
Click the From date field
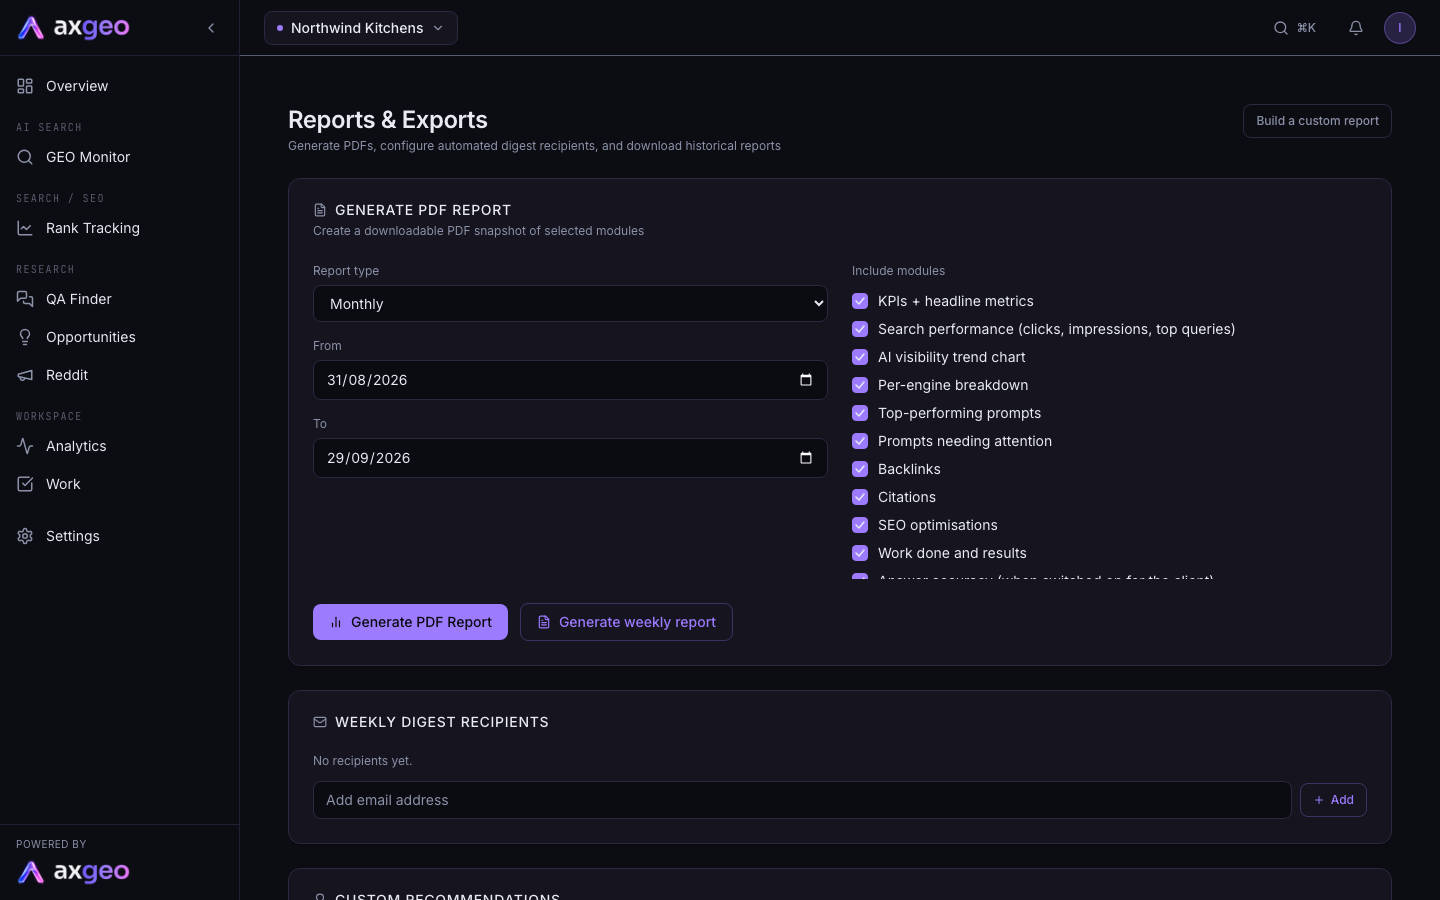click(570, 380)
